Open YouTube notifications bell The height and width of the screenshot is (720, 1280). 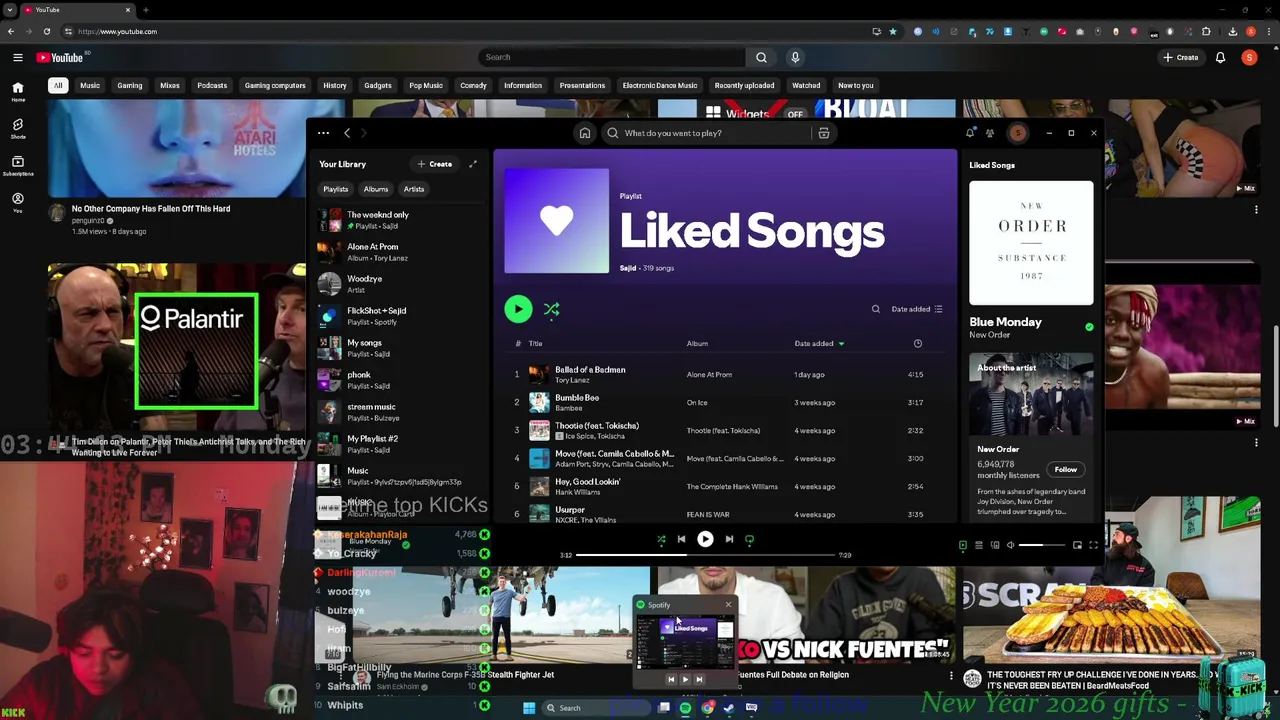coord(1220,57)
